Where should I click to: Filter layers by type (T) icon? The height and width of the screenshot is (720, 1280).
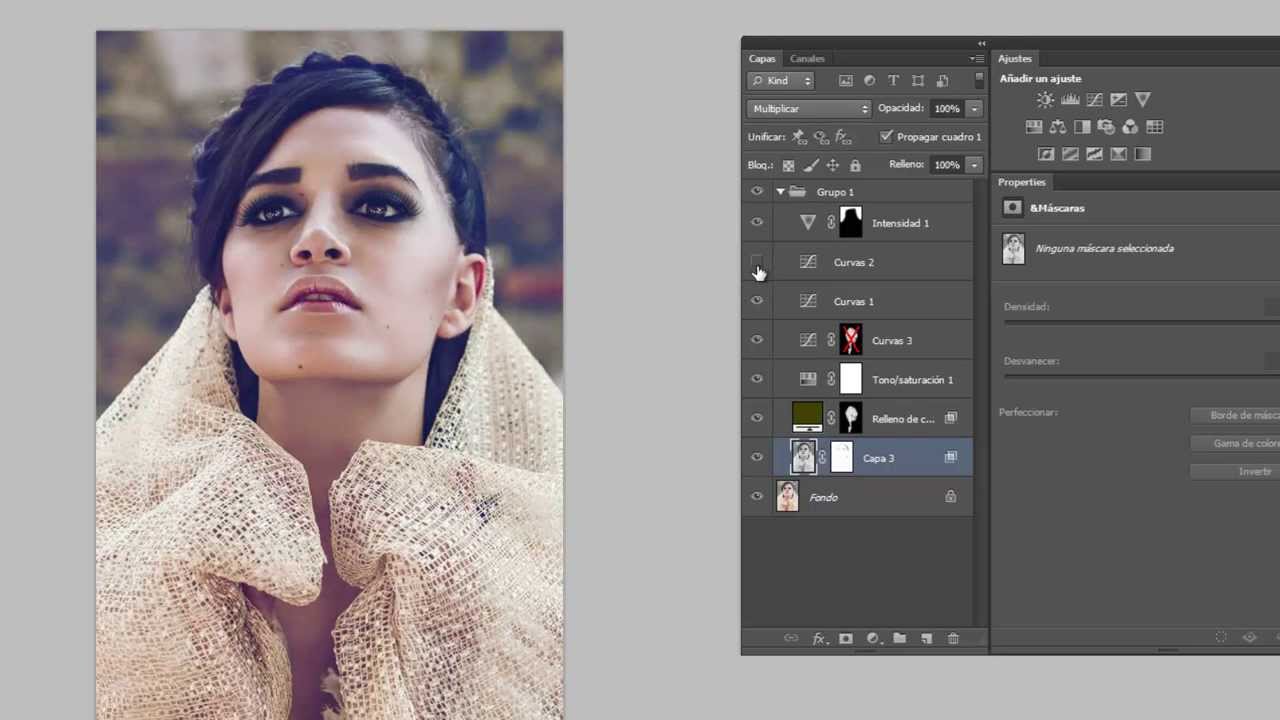click(893, 81)
